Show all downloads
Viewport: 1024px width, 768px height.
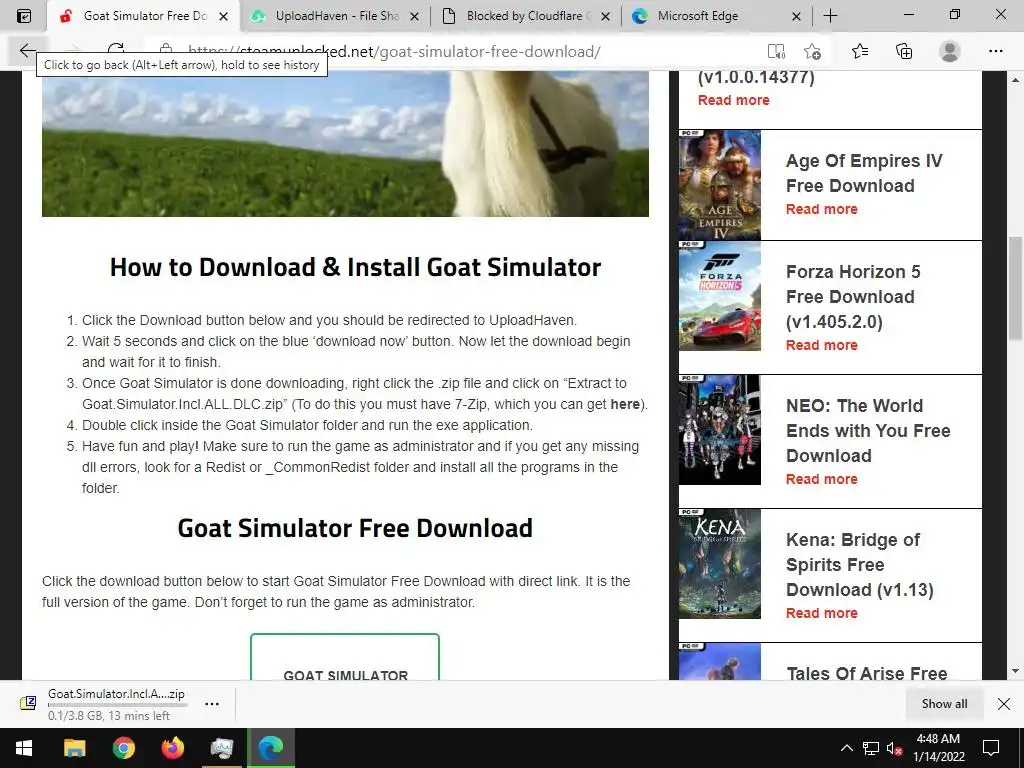pos(944,703)
